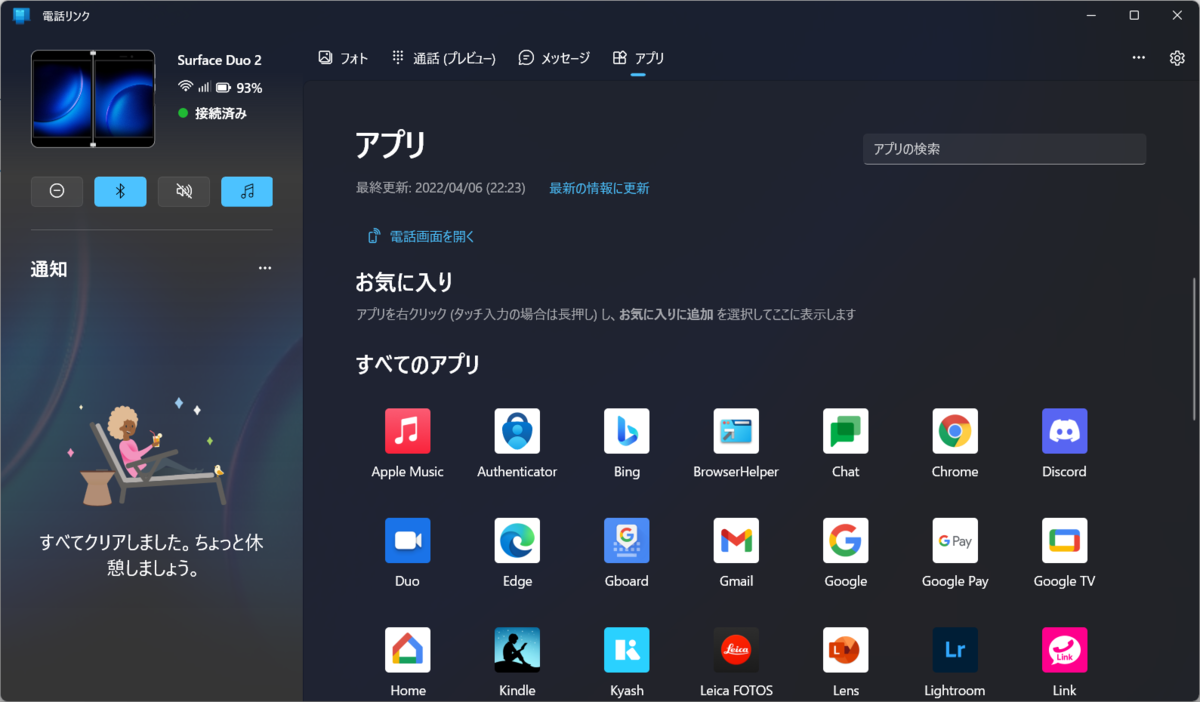The image size is (1200, 702).
Task: Open the Gmail app
Action: [x=736, y=541]
